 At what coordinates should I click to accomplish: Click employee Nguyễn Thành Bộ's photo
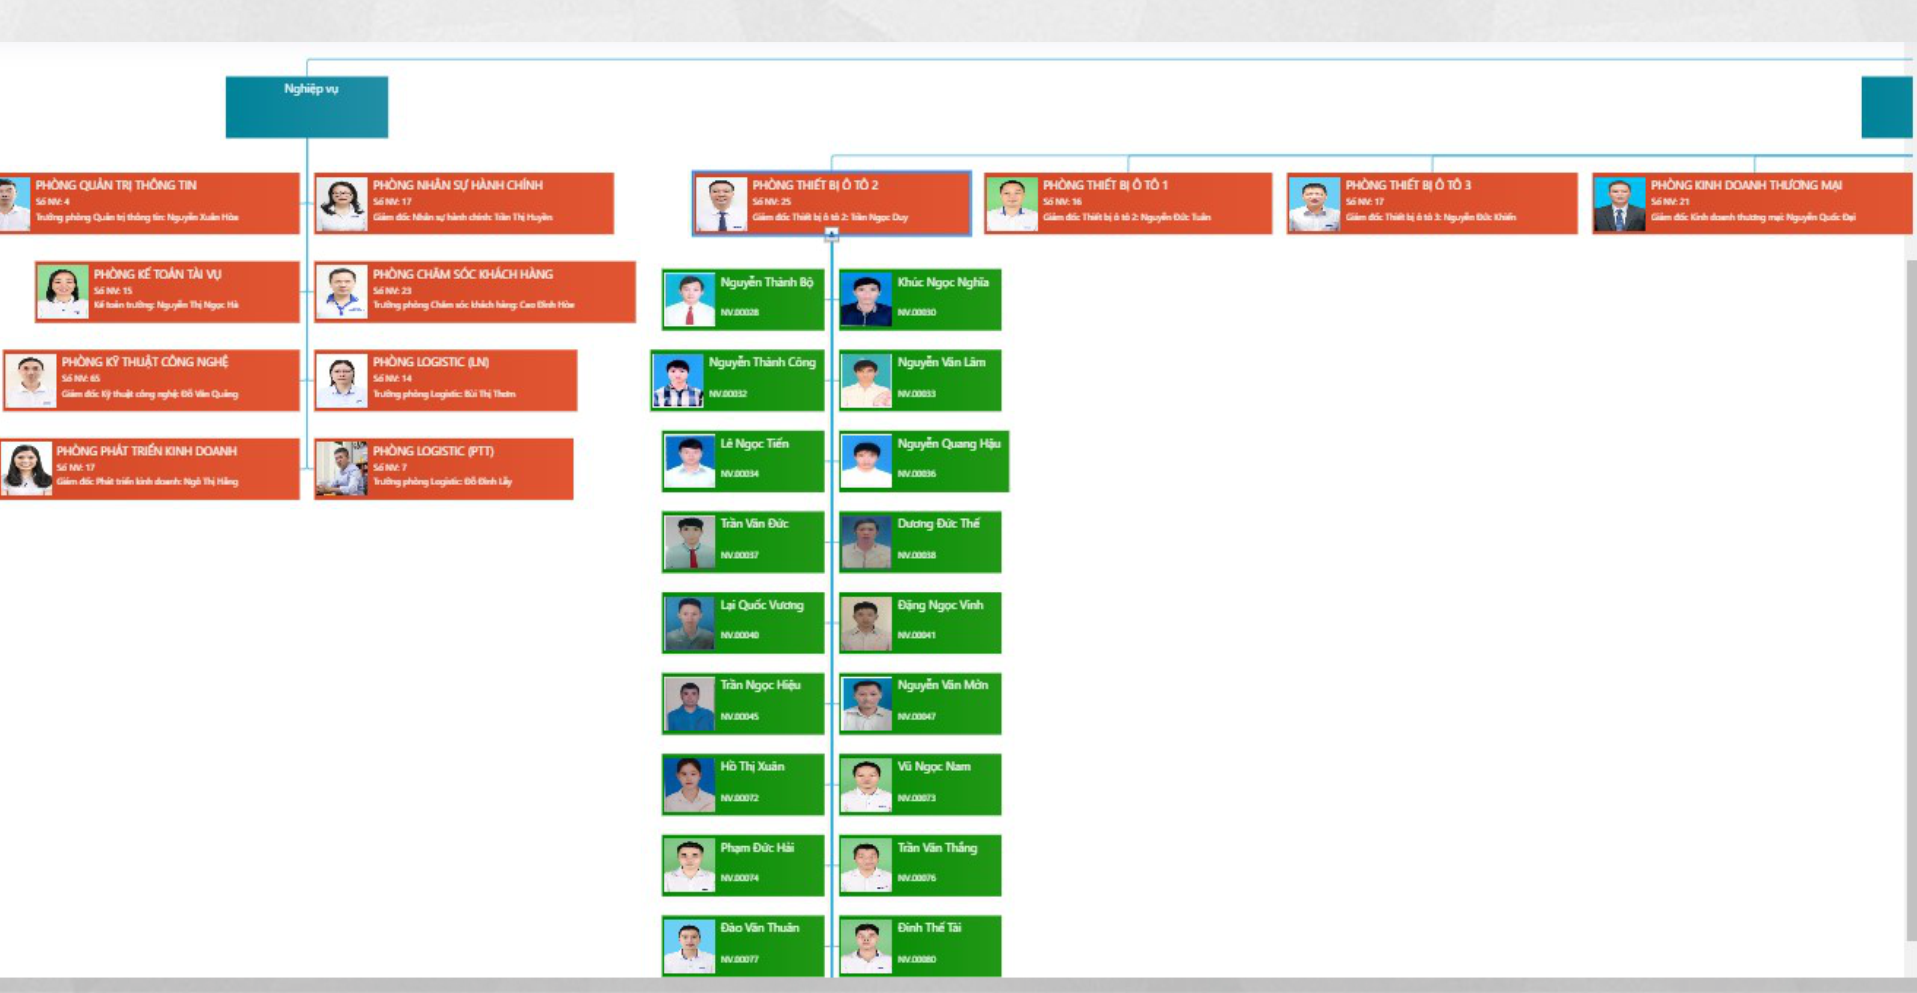pos(689,299)
